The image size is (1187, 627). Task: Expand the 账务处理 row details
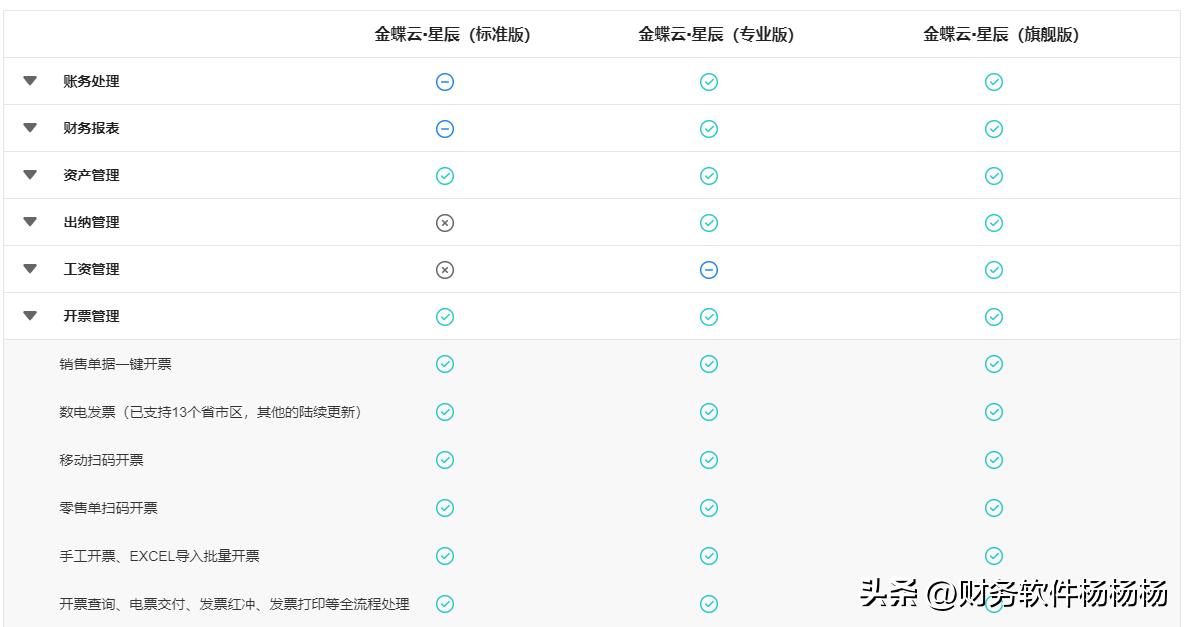[x=29, y=82]
